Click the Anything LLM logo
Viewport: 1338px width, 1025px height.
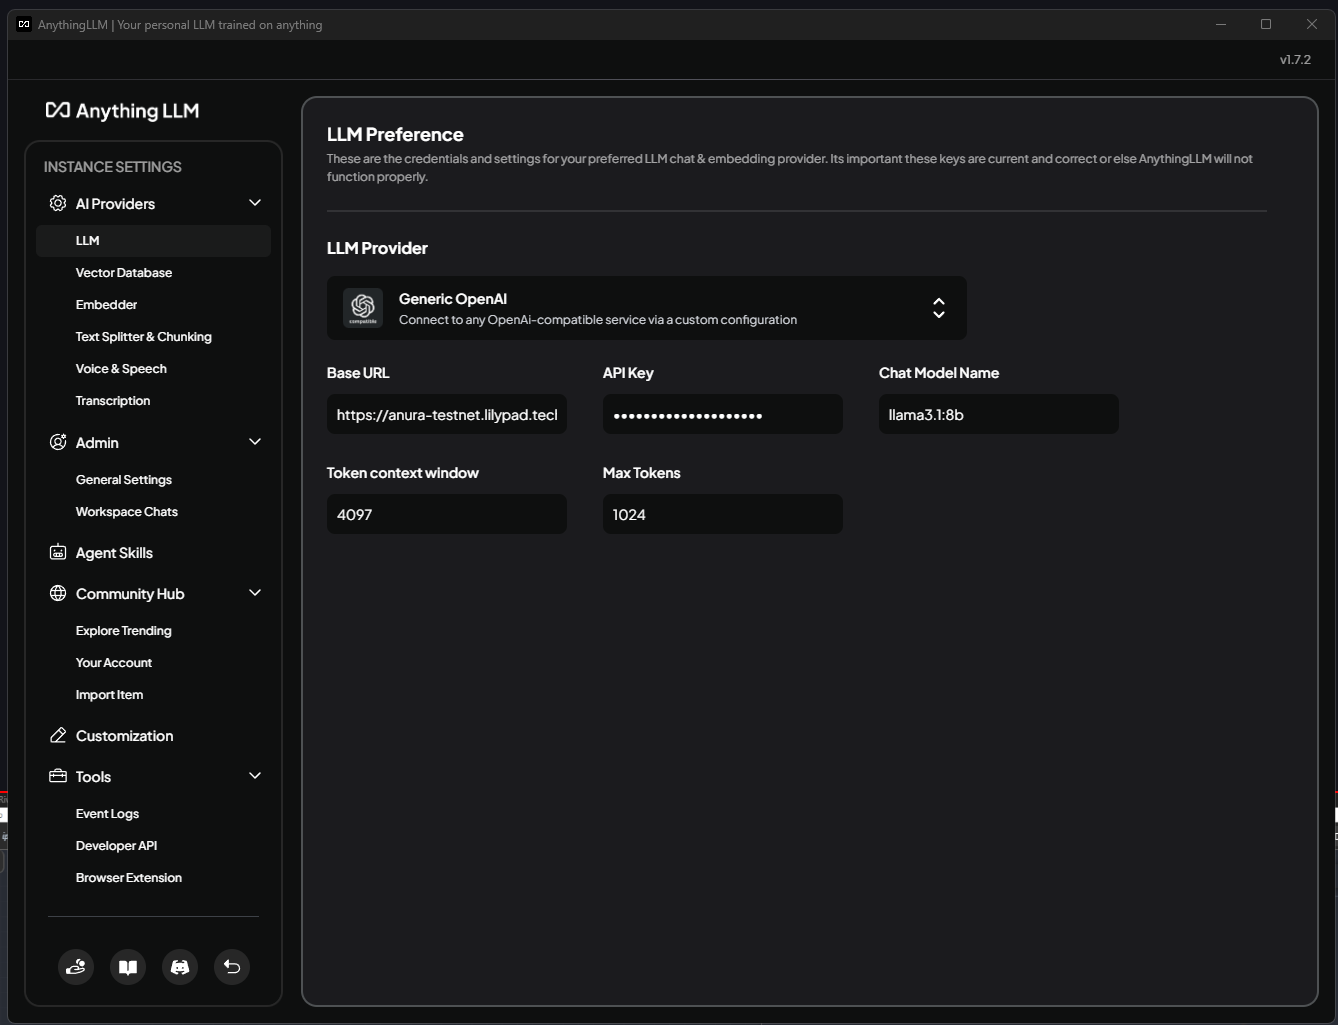pyautogui.click(x=123, y=111)
